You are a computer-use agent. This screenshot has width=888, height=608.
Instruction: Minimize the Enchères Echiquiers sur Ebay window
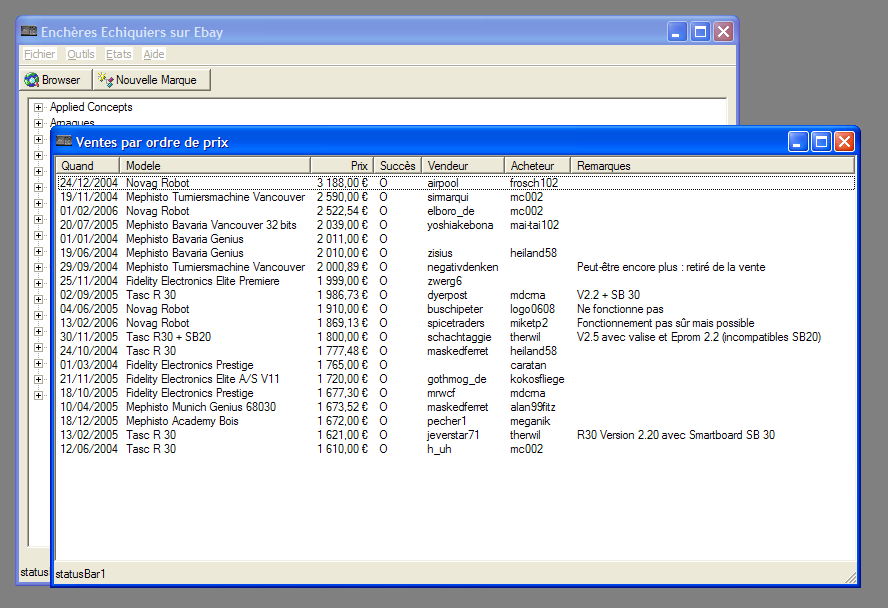677,32
